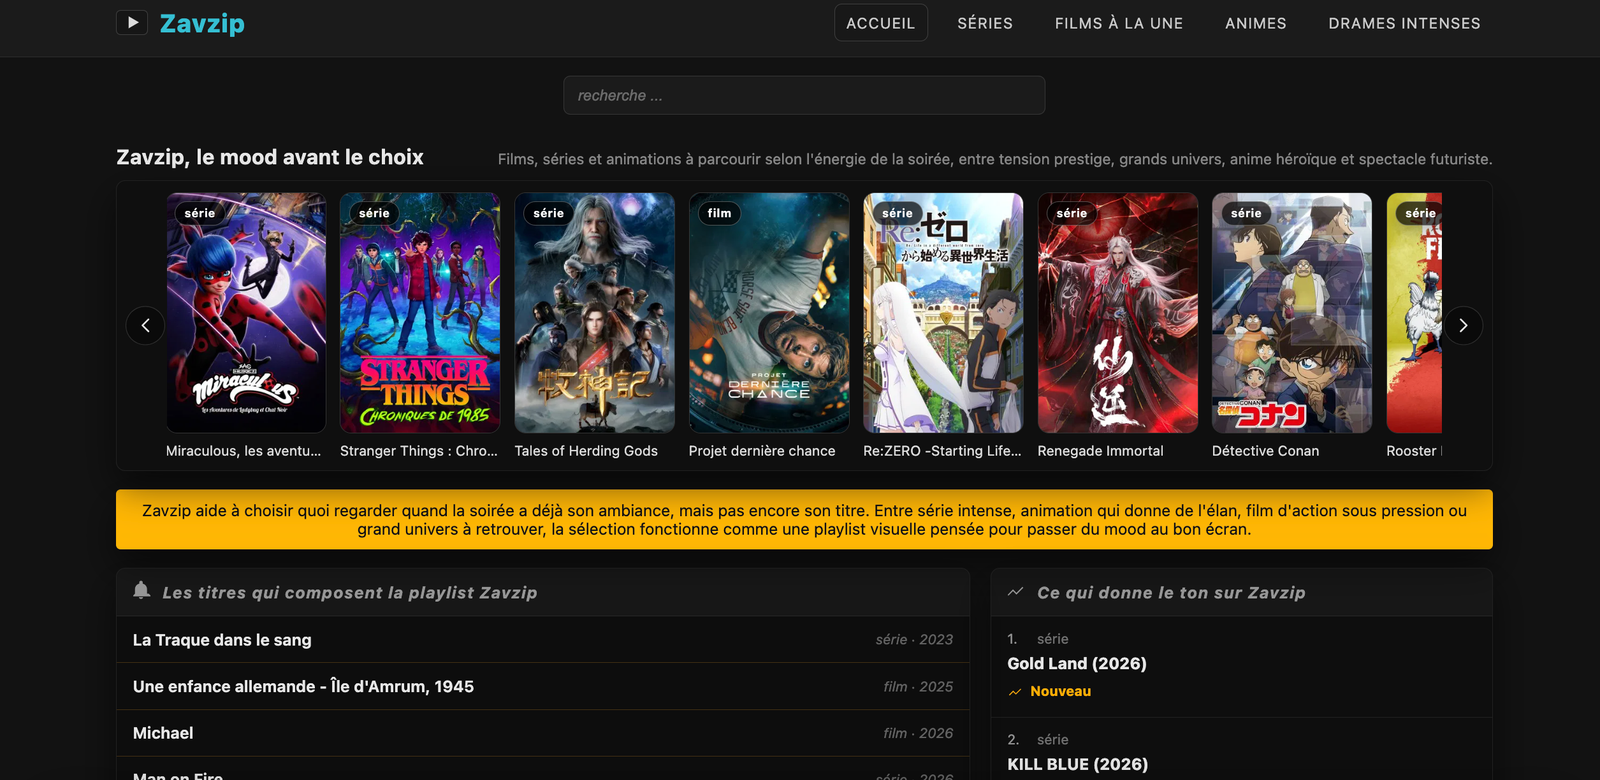Show previous carousel posters
This screenshot has width=1600, height=780.
pos(146,325)
